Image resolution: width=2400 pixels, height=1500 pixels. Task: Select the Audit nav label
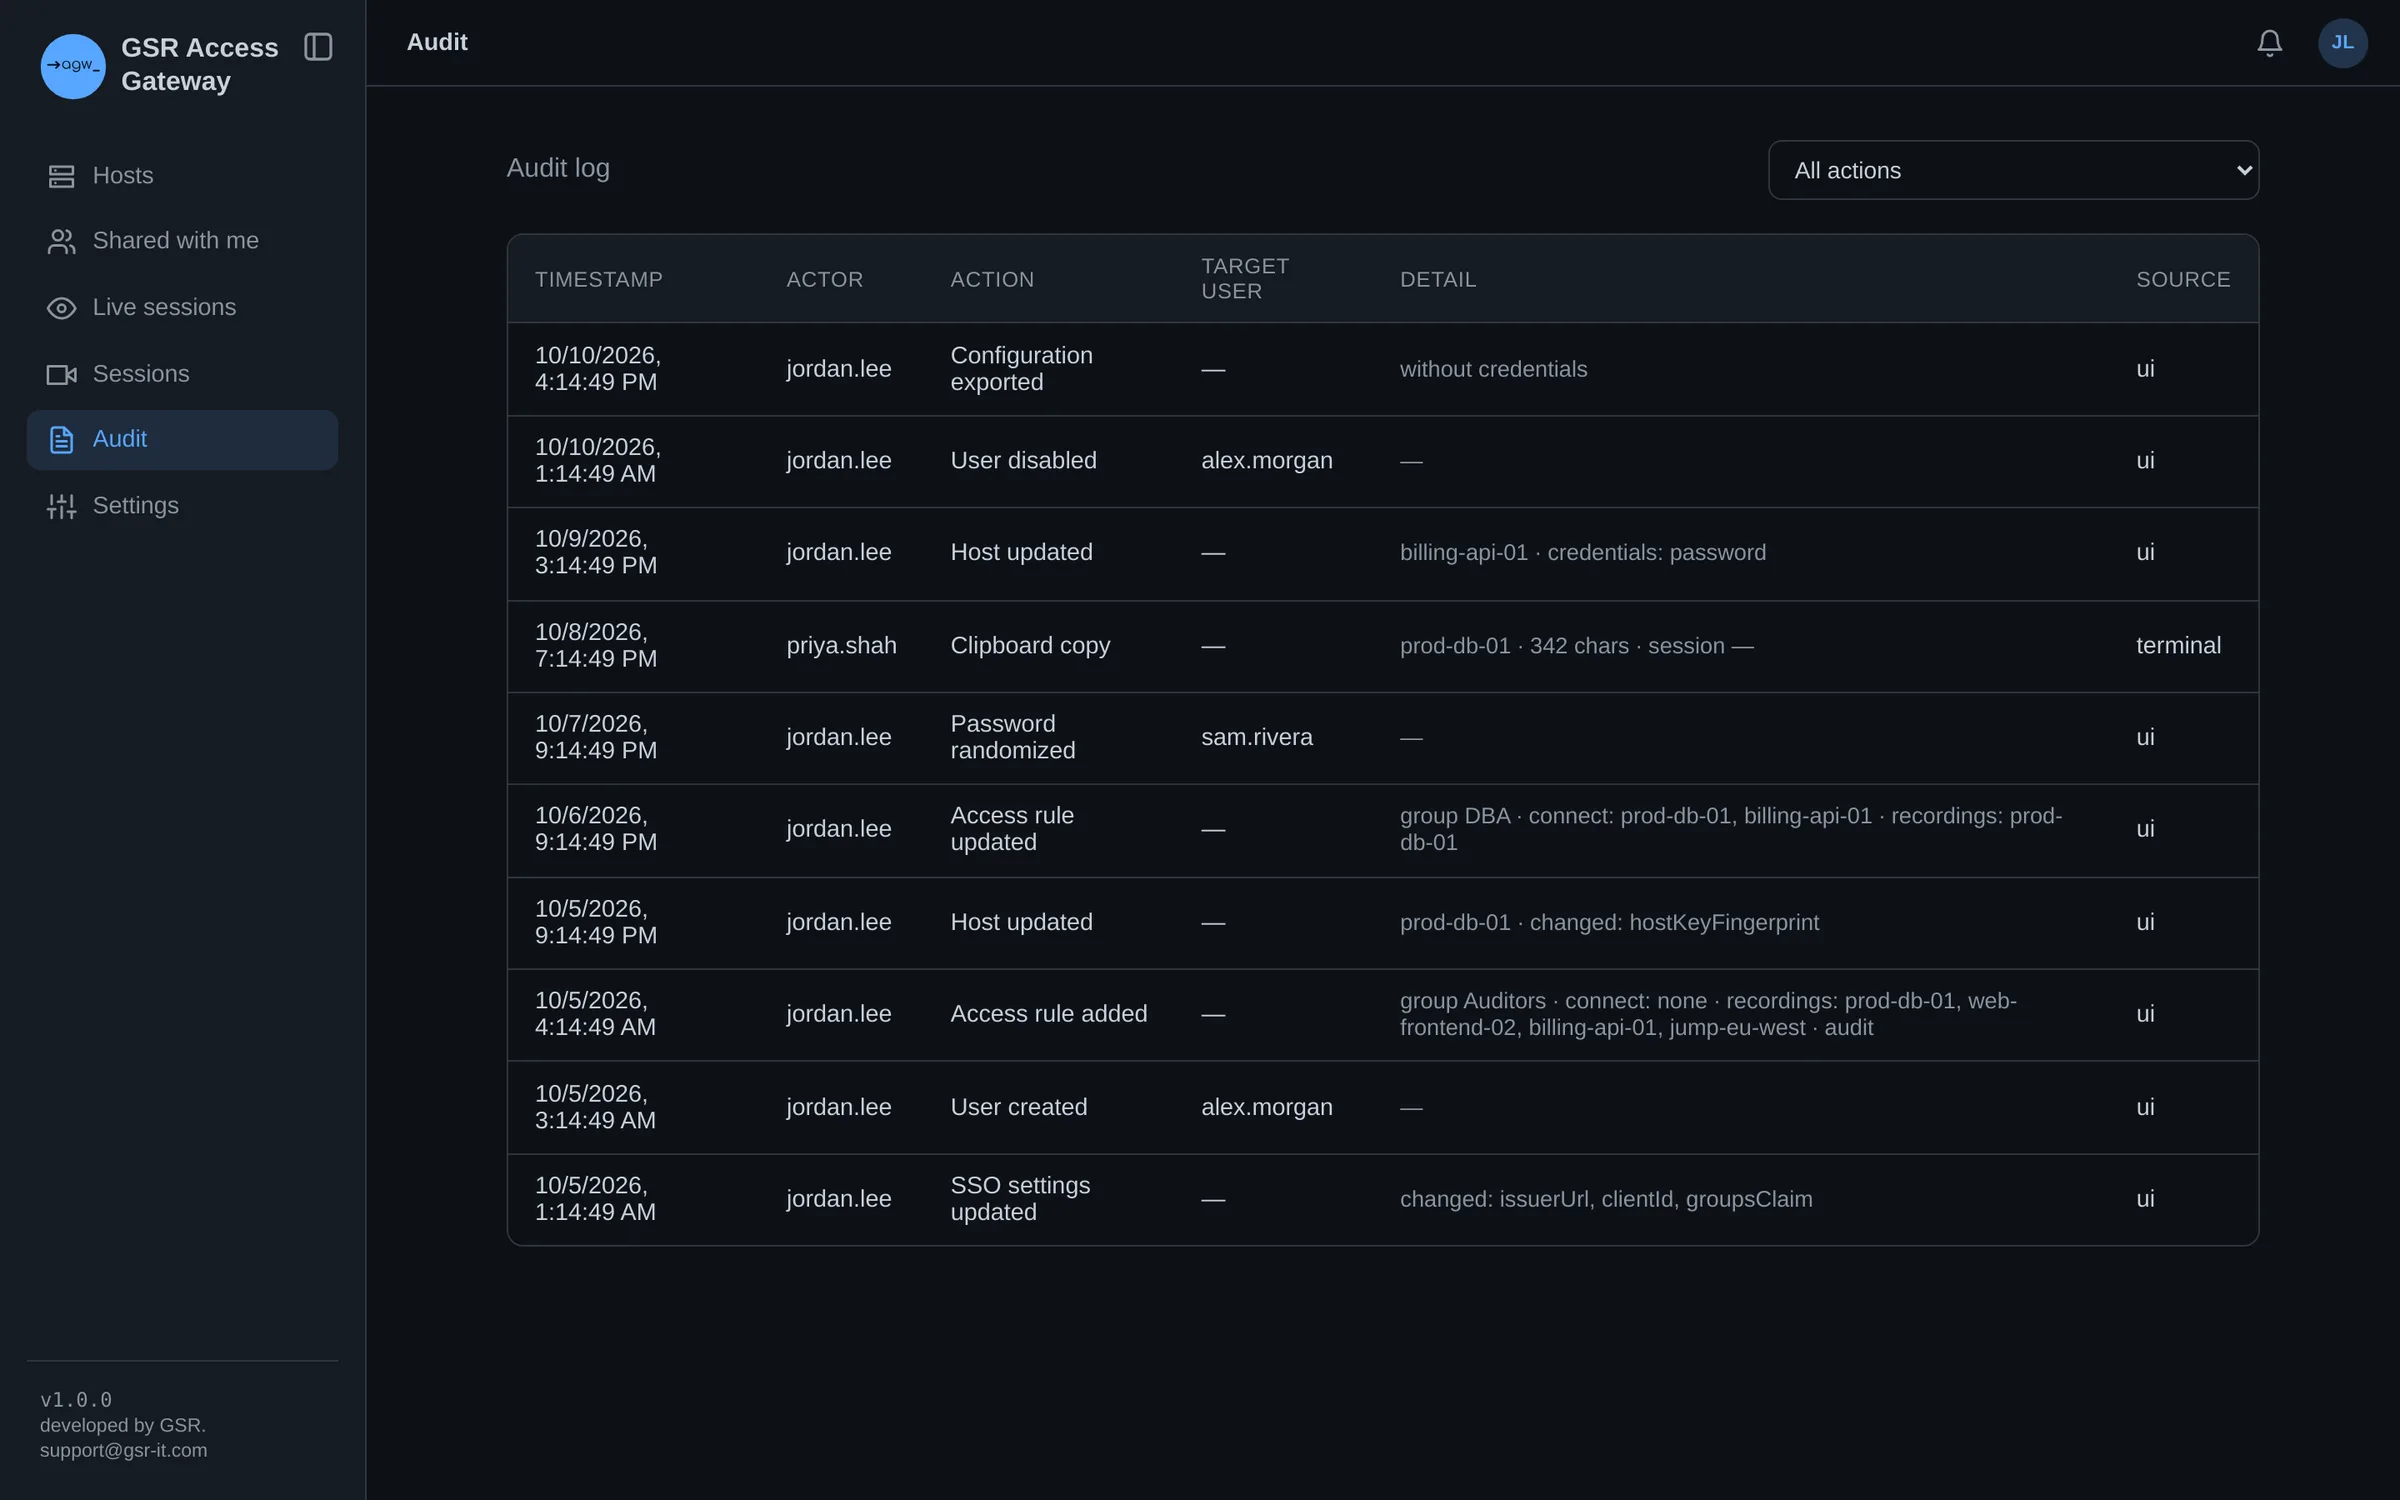(x=119, y=439)
